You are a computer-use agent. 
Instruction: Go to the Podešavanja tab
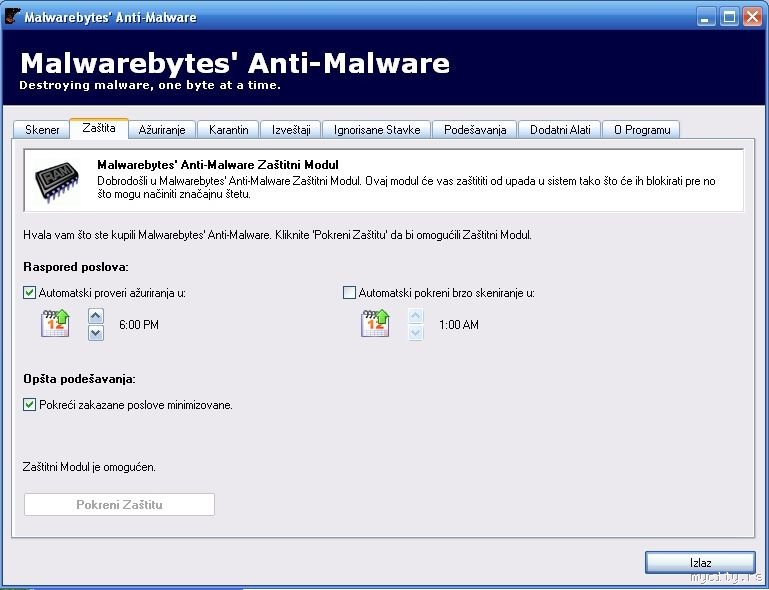tap(475, 130)
